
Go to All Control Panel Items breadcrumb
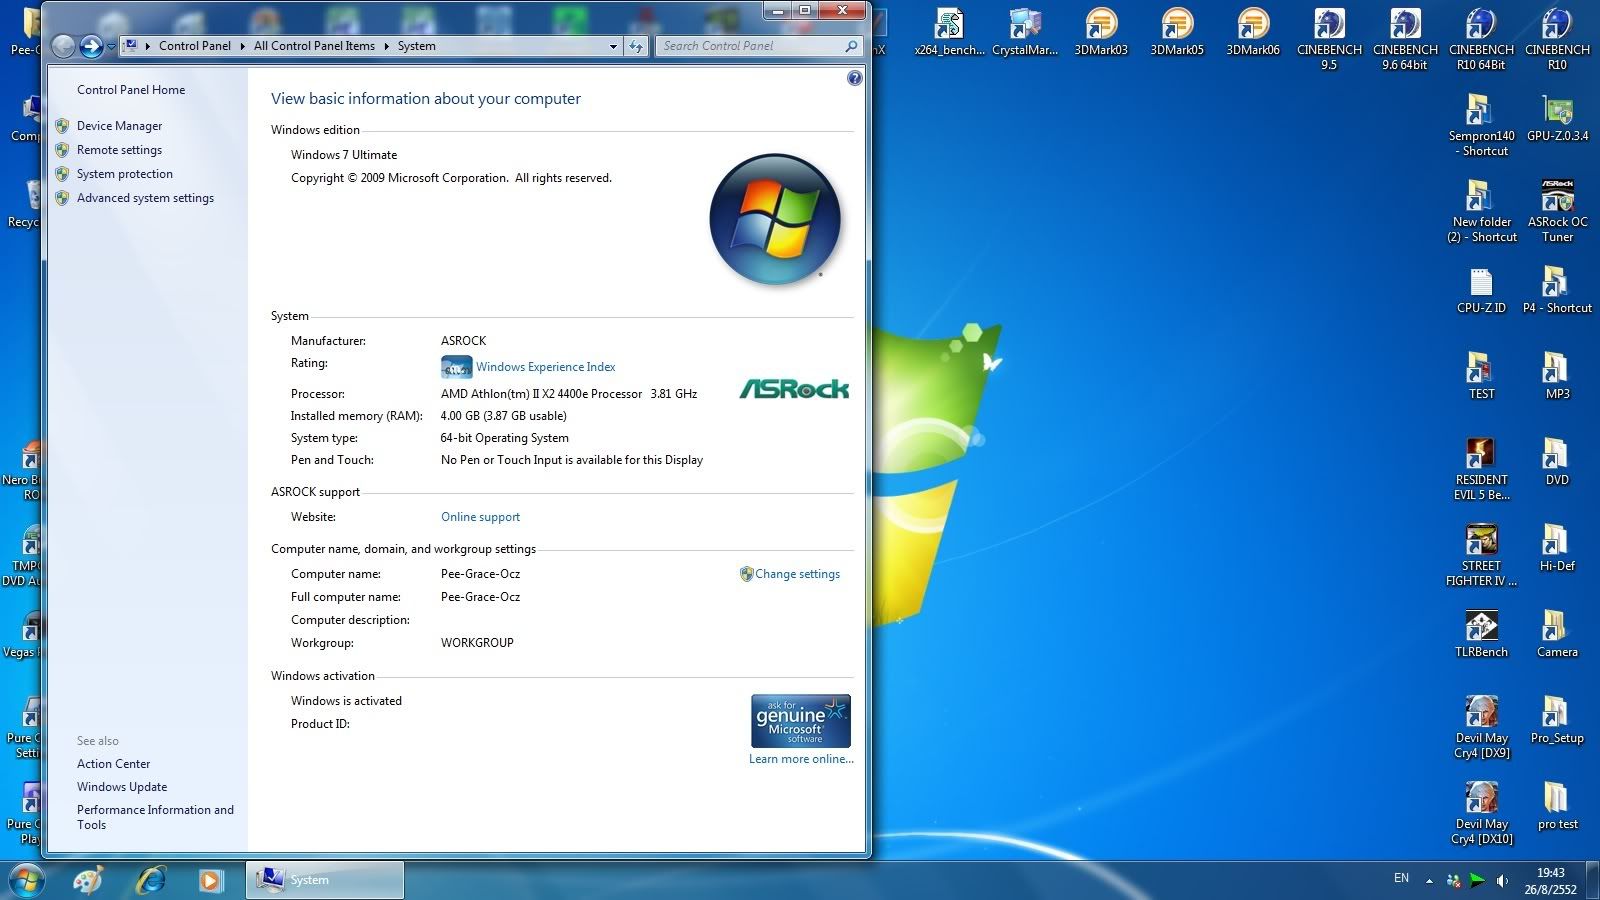click(x=314, y=46)
